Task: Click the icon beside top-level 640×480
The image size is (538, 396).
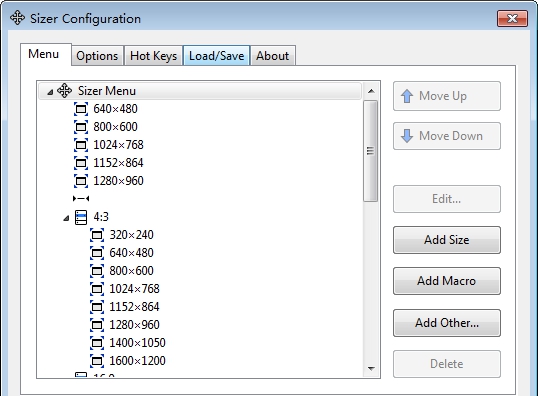Action: 81,109
